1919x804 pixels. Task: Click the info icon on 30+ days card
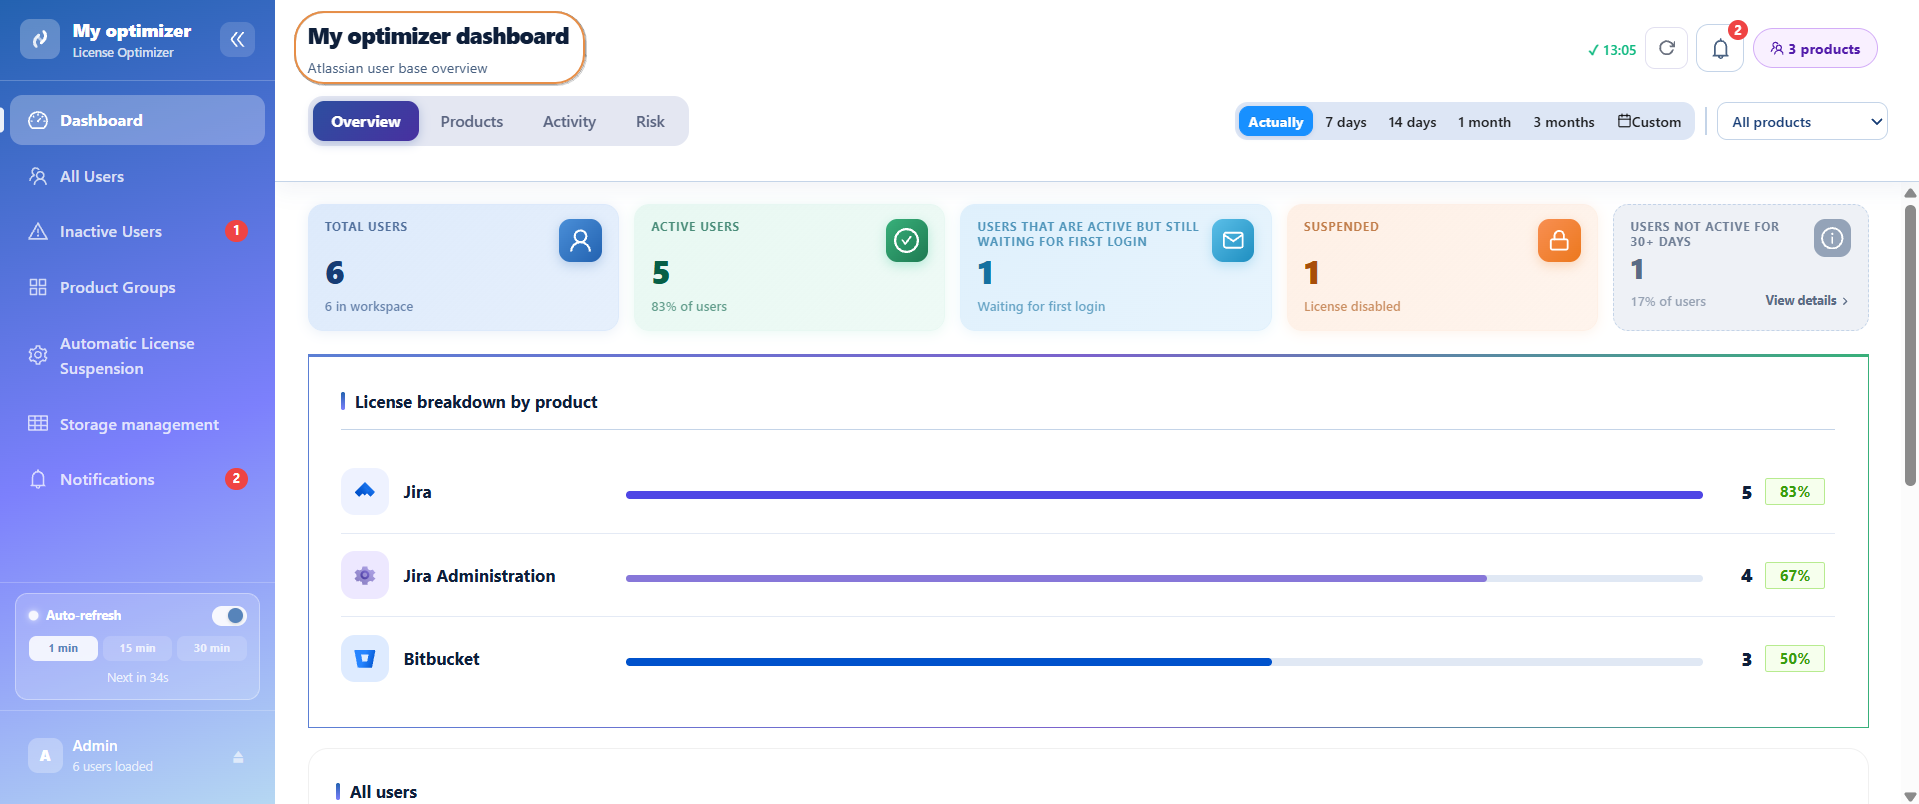(1832, 238)
